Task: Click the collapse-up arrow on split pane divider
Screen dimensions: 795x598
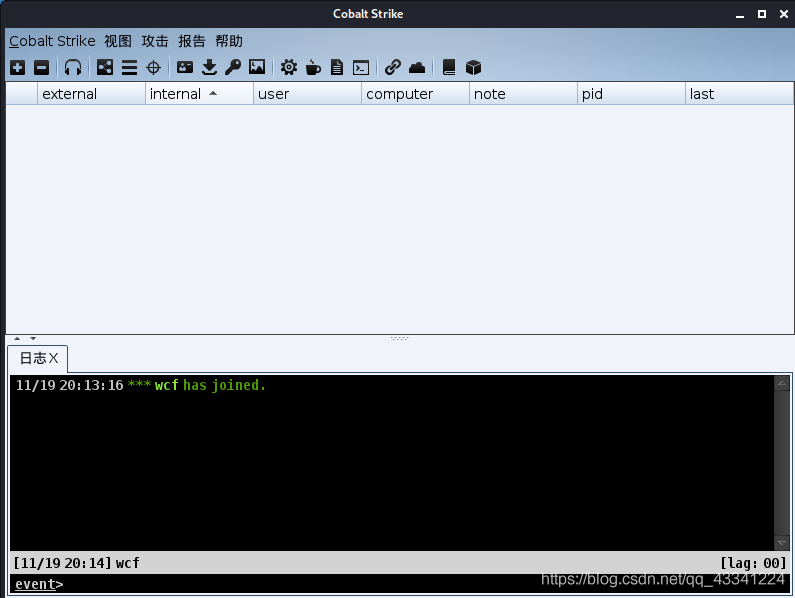Action: pos(17,338)
